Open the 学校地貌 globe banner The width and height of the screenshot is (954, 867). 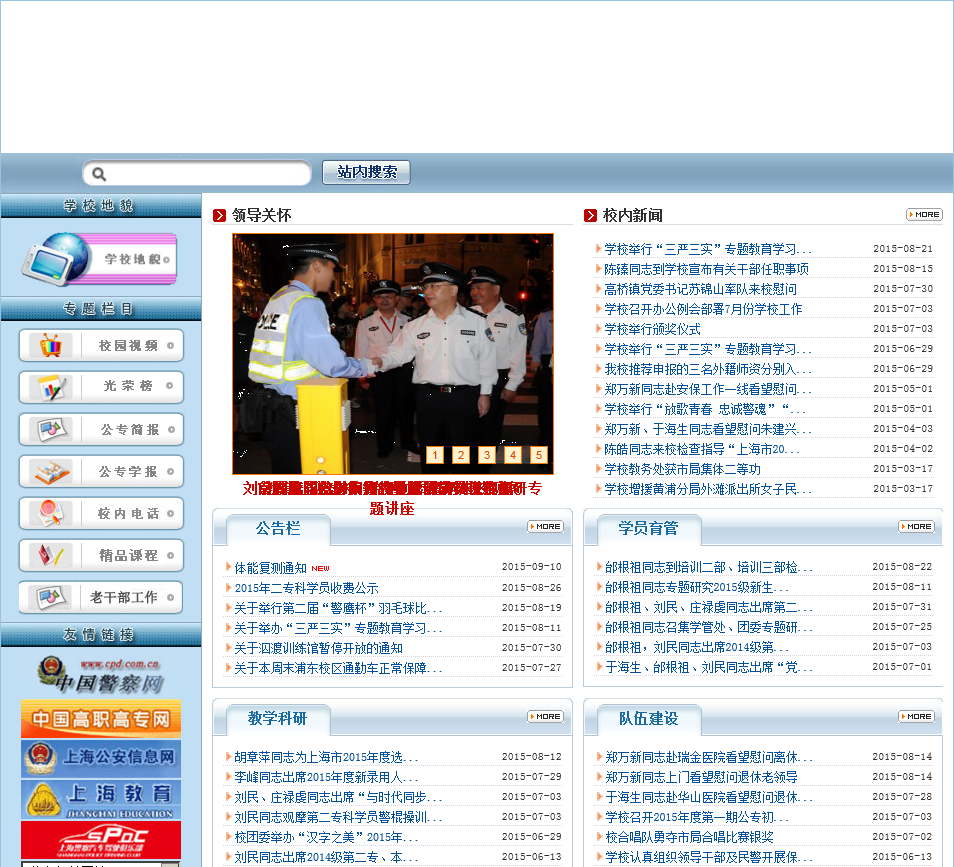coord(99,259)
